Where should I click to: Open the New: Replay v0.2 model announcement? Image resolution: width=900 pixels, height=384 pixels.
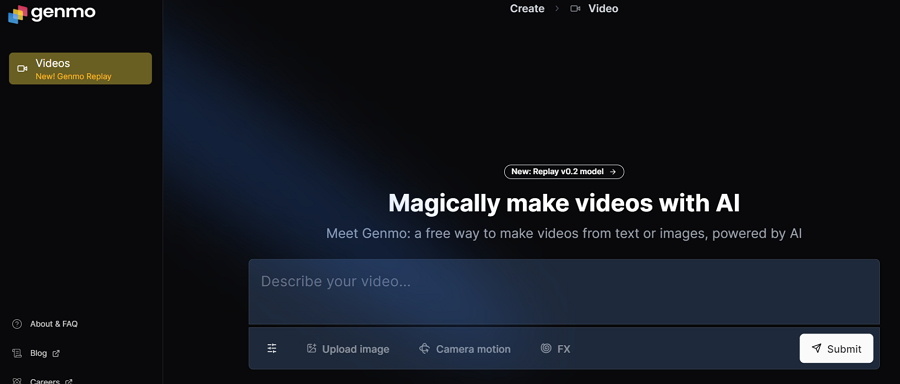coord(564,171)
